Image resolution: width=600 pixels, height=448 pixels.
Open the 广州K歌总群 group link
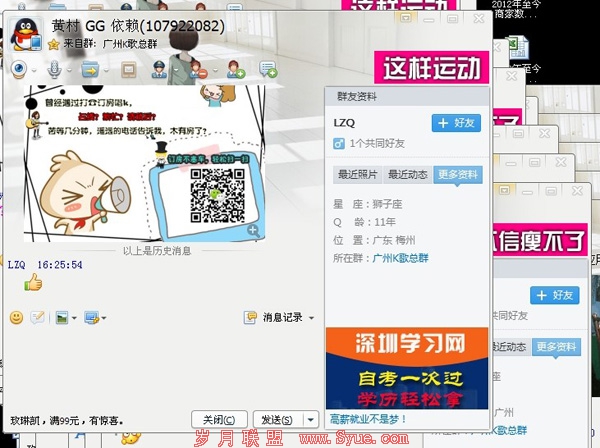click(400, 258)
